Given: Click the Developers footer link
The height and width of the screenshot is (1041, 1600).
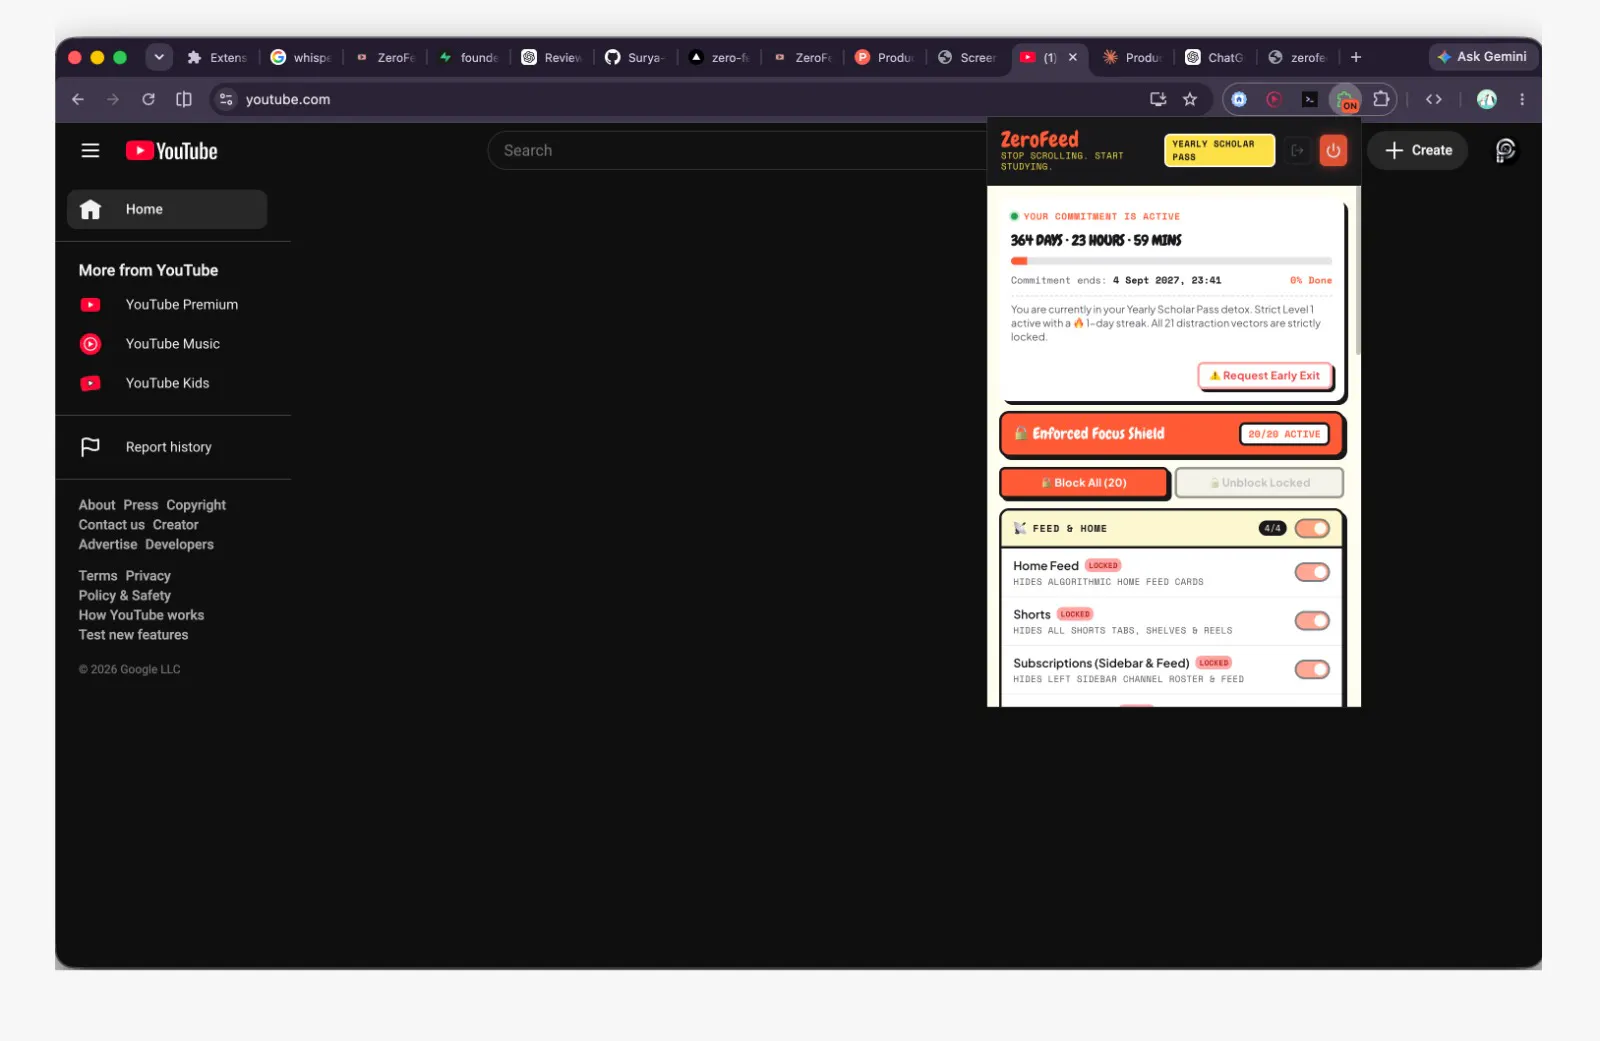Looking at the screenshot, I should coord(179,545).
